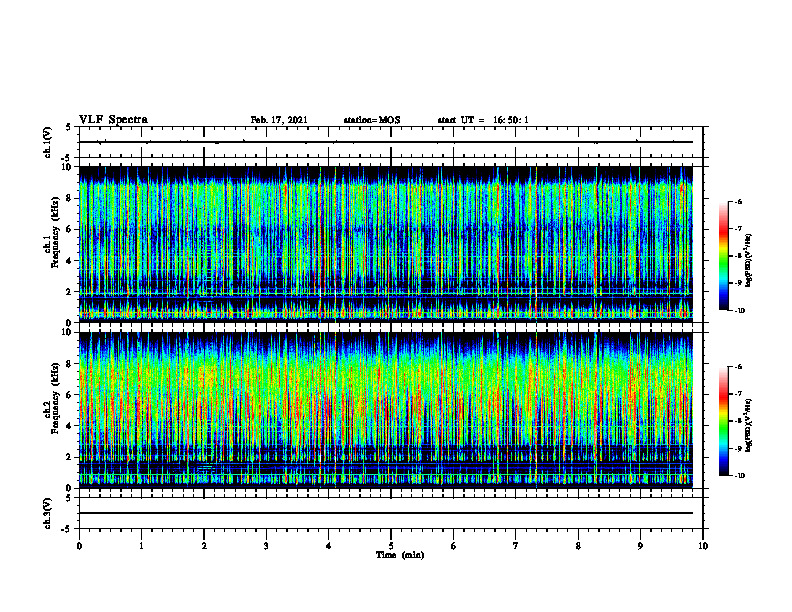Click tick label '1' on the Time axis
The image size is (792, 612).
pyautogui.click(x=141, y=546)
